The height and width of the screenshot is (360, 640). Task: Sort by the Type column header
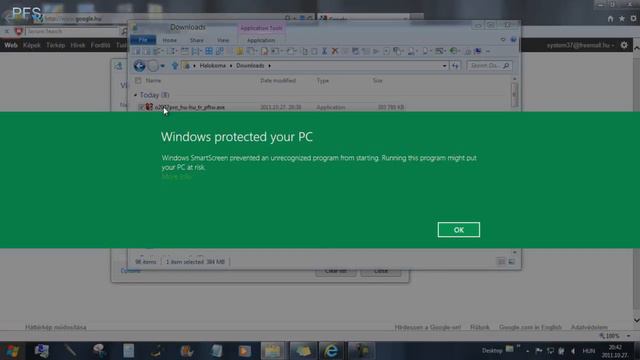pos(322,80)
